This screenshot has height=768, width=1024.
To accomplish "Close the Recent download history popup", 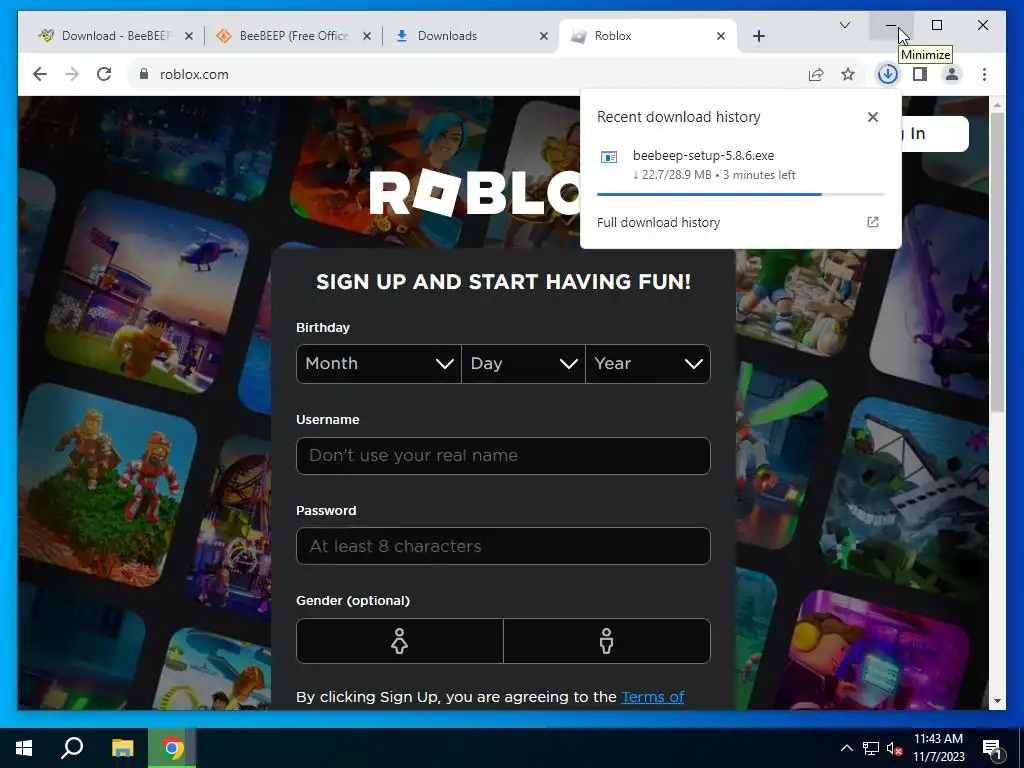I will 872,117.
